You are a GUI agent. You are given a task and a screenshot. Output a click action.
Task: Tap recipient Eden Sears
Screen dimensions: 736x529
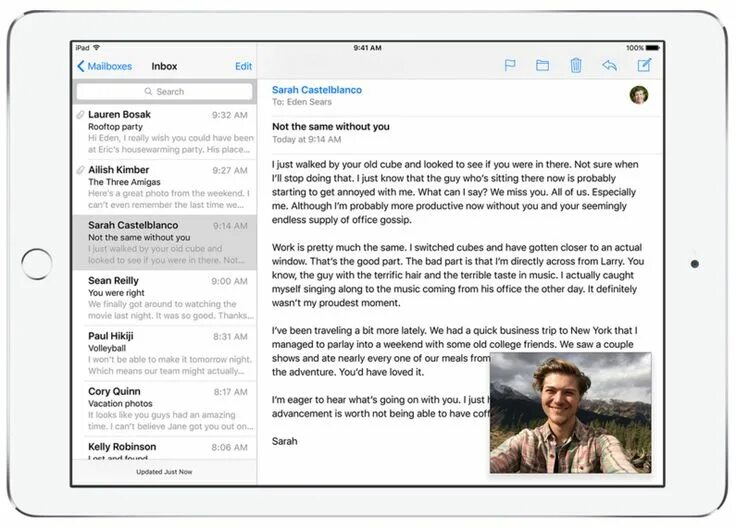309,102
